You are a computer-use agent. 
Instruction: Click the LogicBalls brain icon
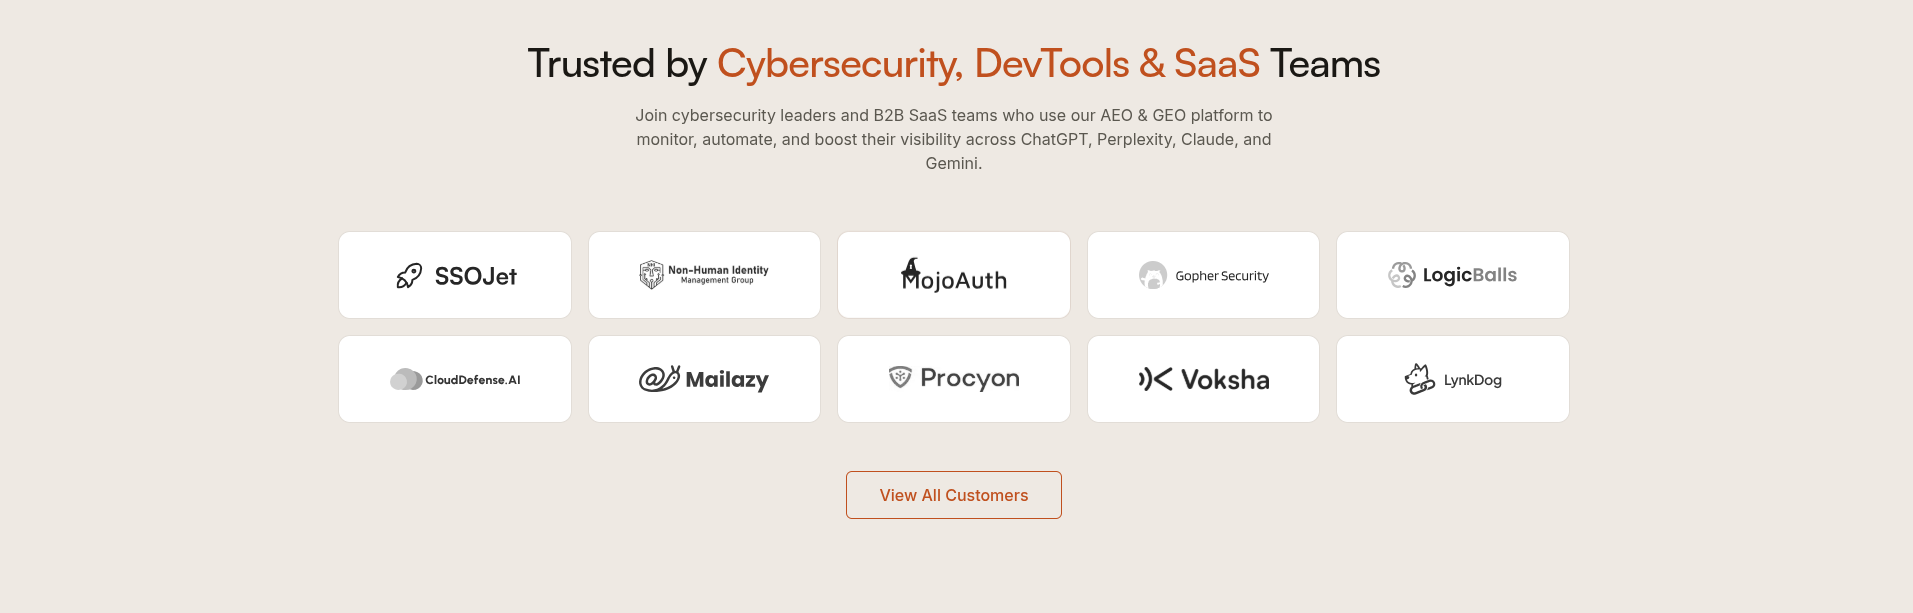coord(1402,275)
